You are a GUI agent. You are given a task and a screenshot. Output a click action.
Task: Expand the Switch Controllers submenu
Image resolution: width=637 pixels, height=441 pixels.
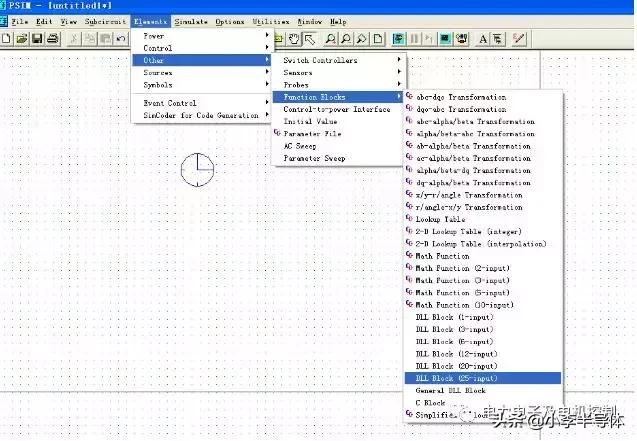338,60
